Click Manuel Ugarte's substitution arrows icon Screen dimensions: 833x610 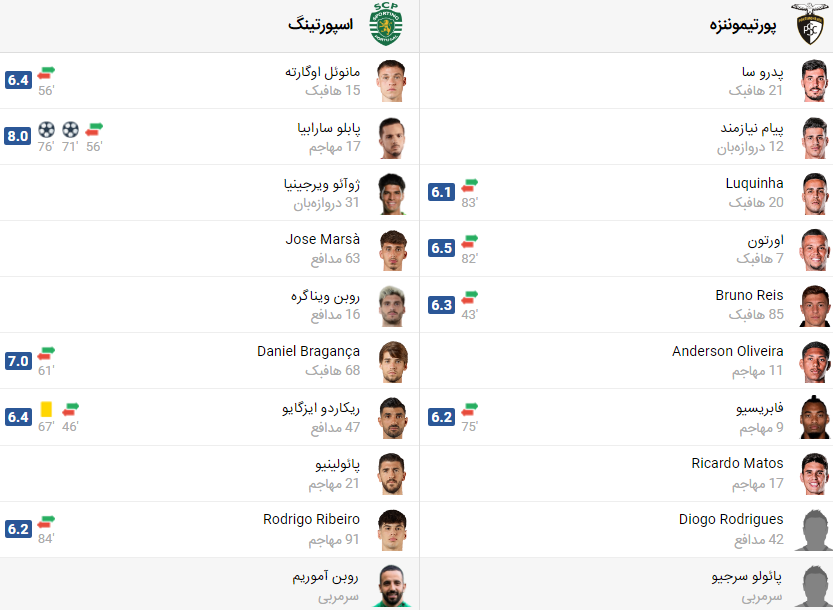pos(46,73)
